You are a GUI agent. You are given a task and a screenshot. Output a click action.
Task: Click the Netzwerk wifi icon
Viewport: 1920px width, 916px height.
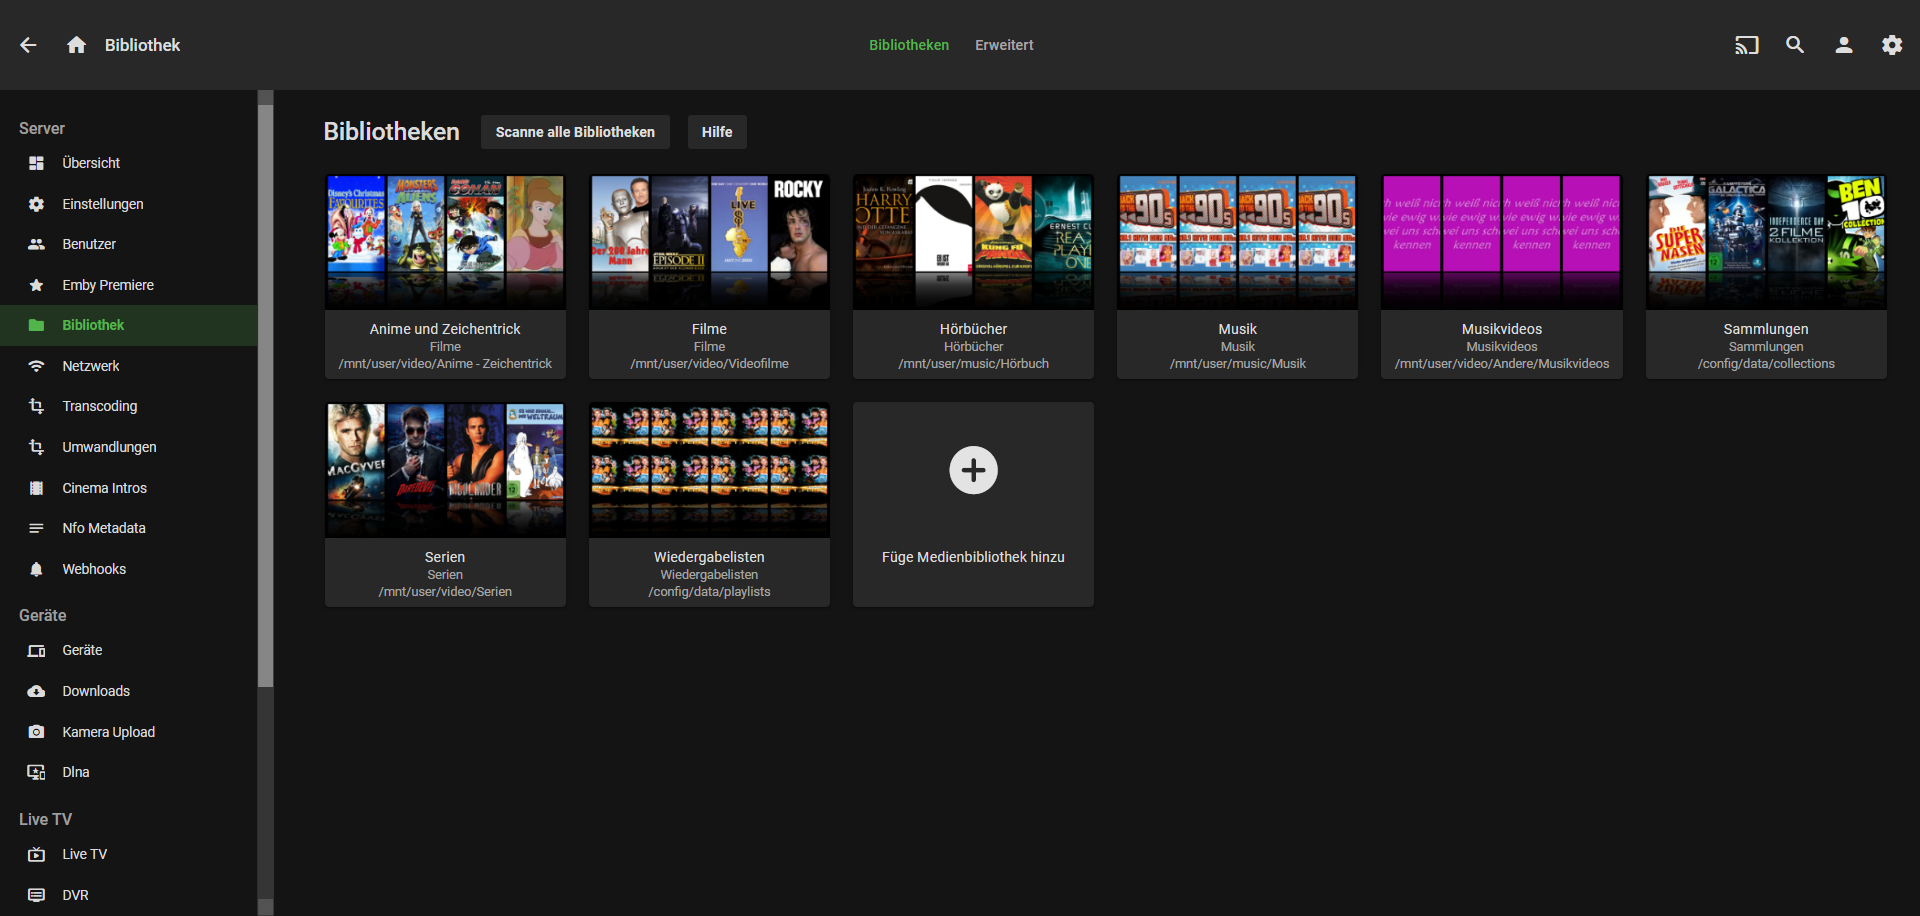click(x=36, y=366)
